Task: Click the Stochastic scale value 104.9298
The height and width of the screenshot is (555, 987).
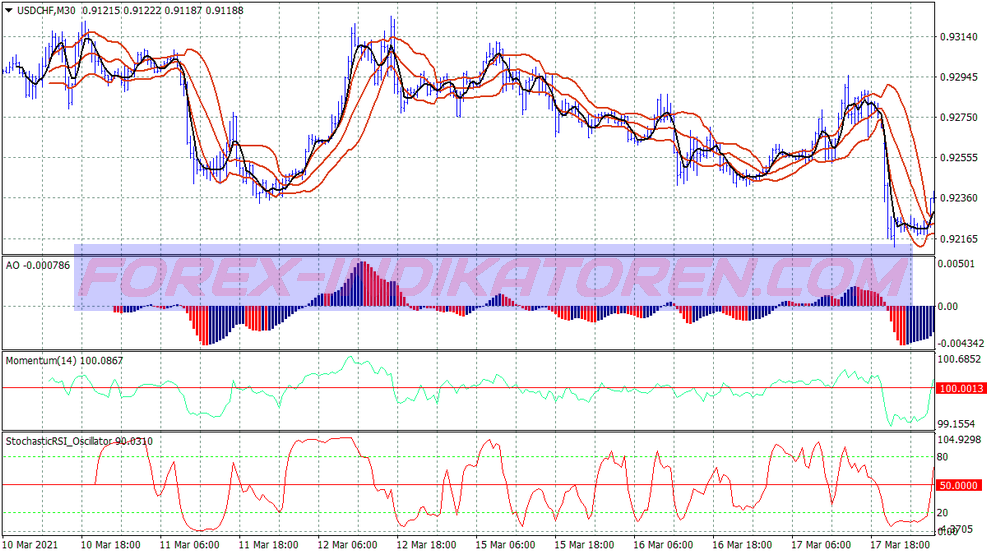Action: point(959,439)
